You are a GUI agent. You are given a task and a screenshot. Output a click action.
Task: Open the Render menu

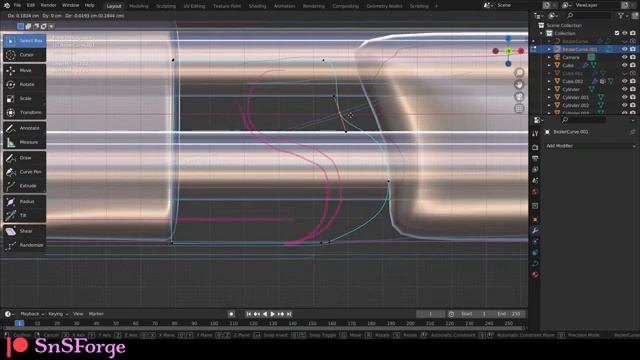click(48, 5)
